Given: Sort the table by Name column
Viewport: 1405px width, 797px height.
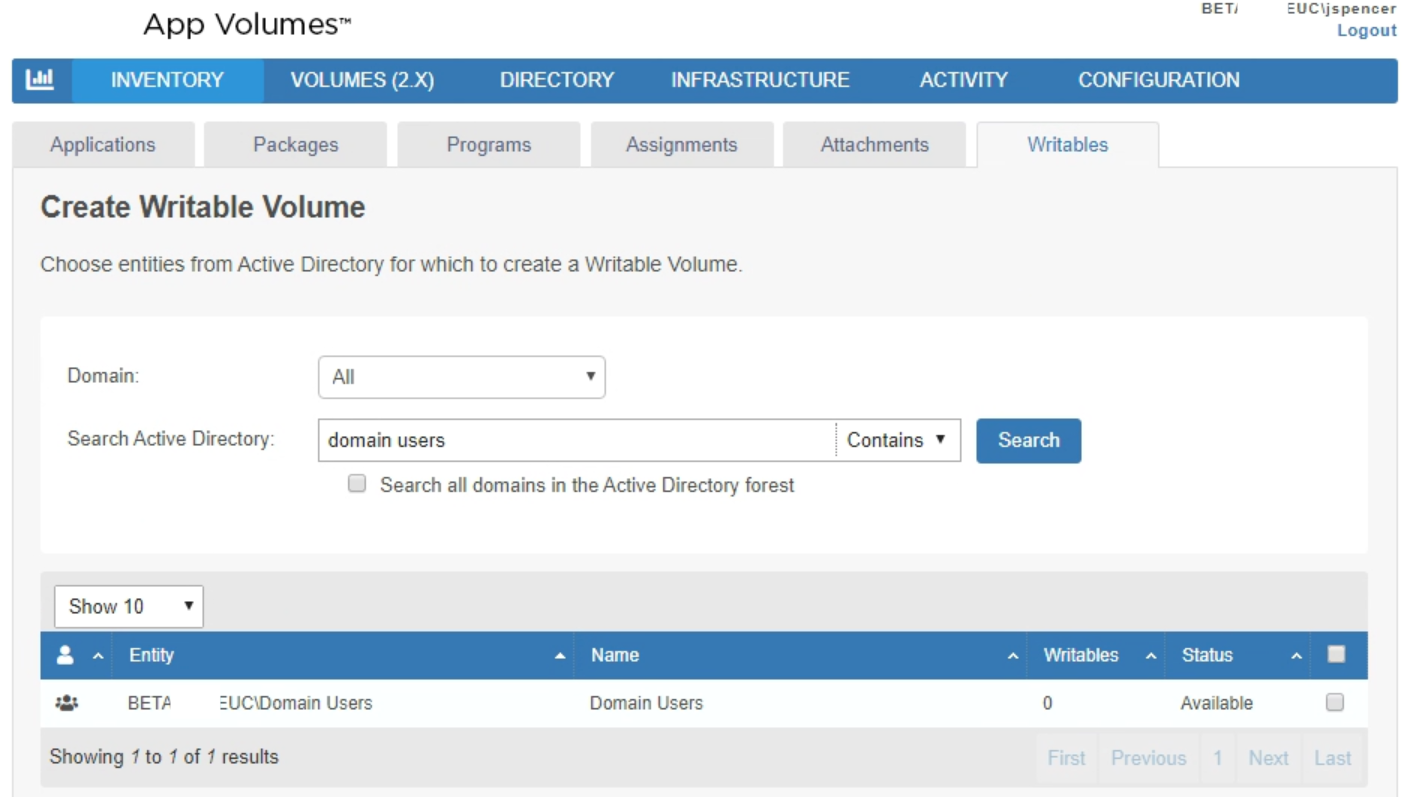Looking at the screenshot, I should pos(615,655).
